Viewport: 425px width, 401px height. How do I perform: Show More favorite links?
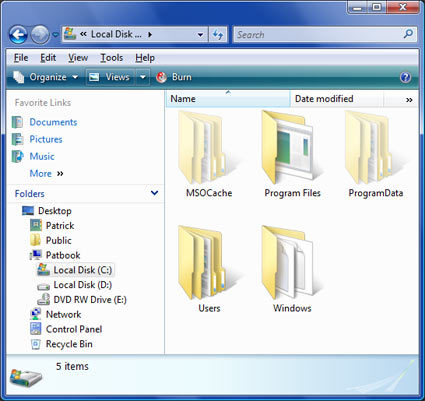[x=46, y=174]
